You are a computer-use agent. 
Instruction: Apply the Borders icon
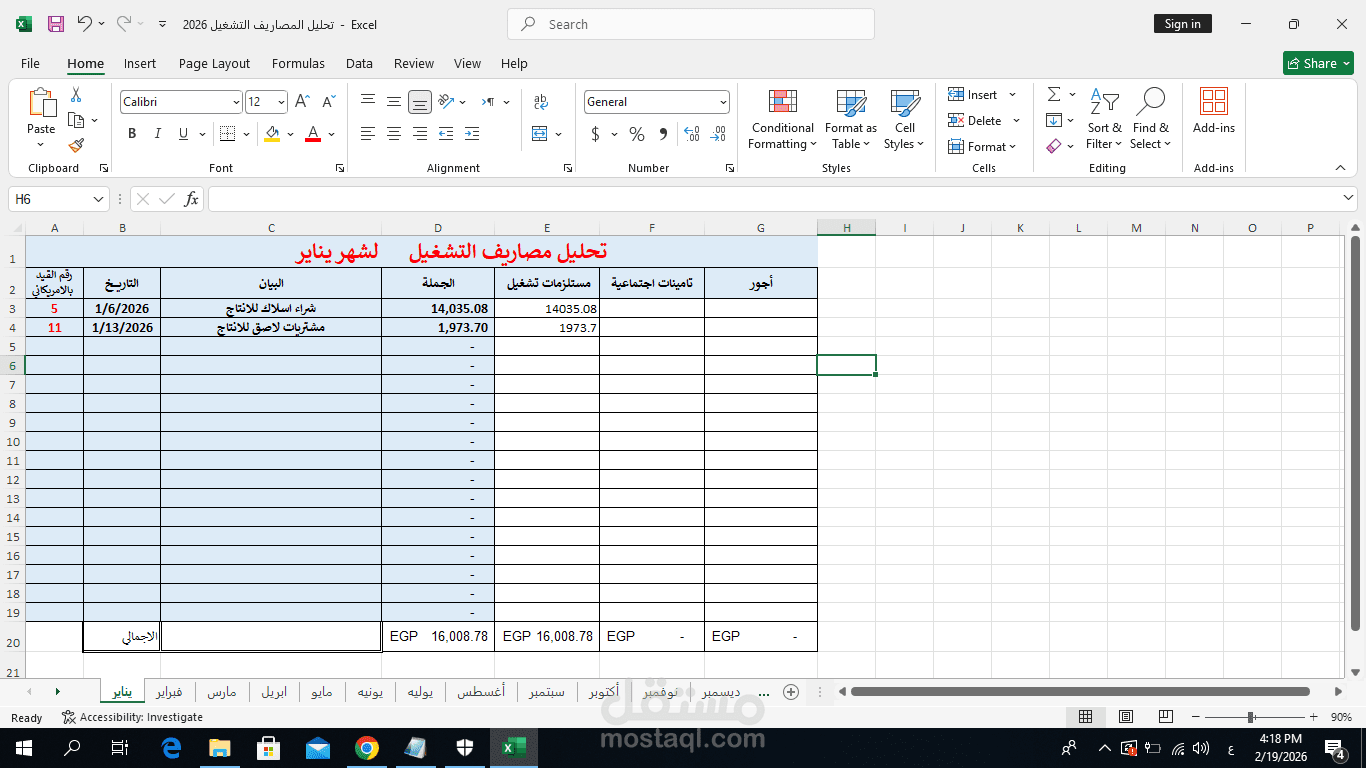(x=227, y=134)
